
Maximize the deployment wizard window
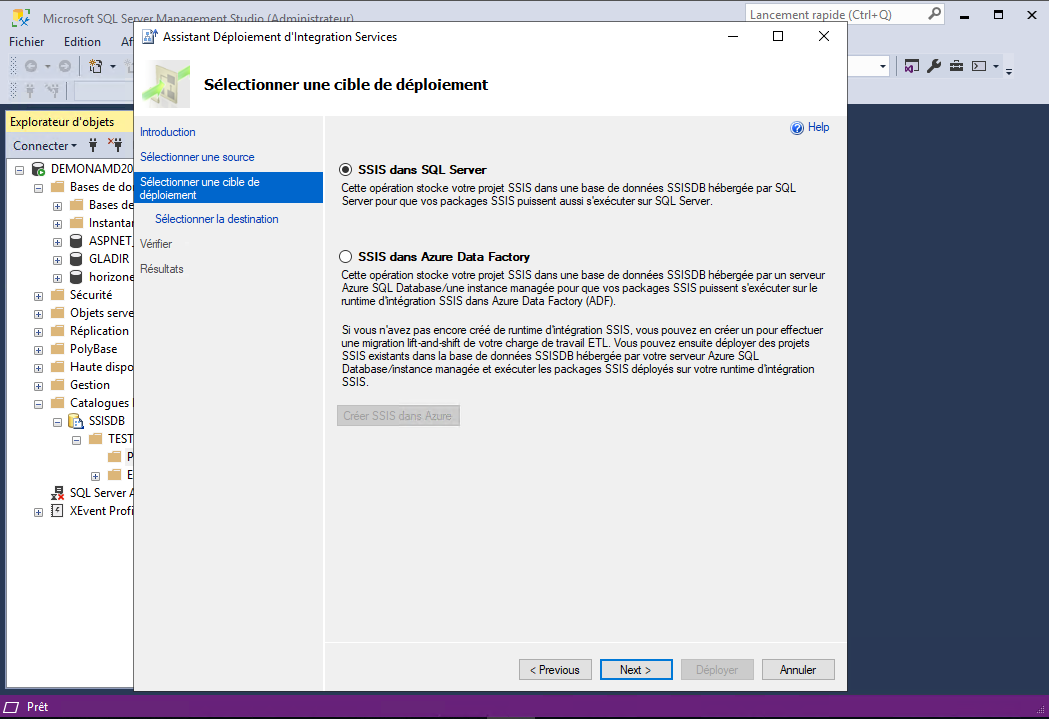[778, 36]
